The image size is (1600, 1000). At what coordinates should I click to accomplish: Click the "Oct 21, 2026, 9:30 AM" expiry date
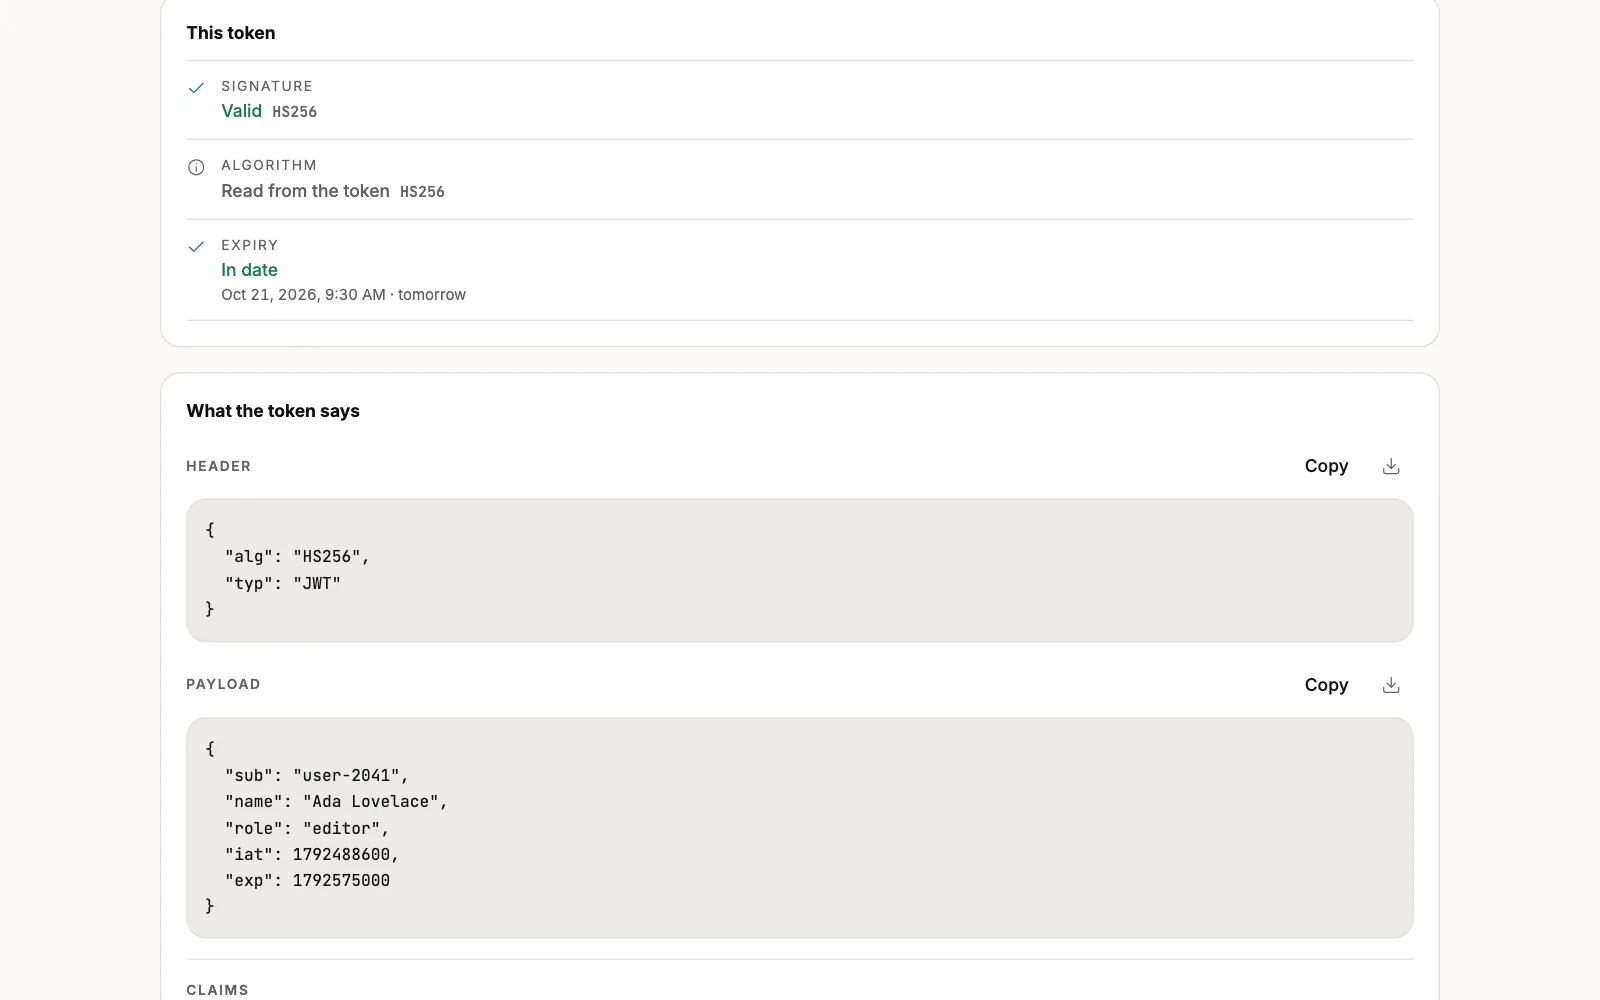(x=303, y=295)
